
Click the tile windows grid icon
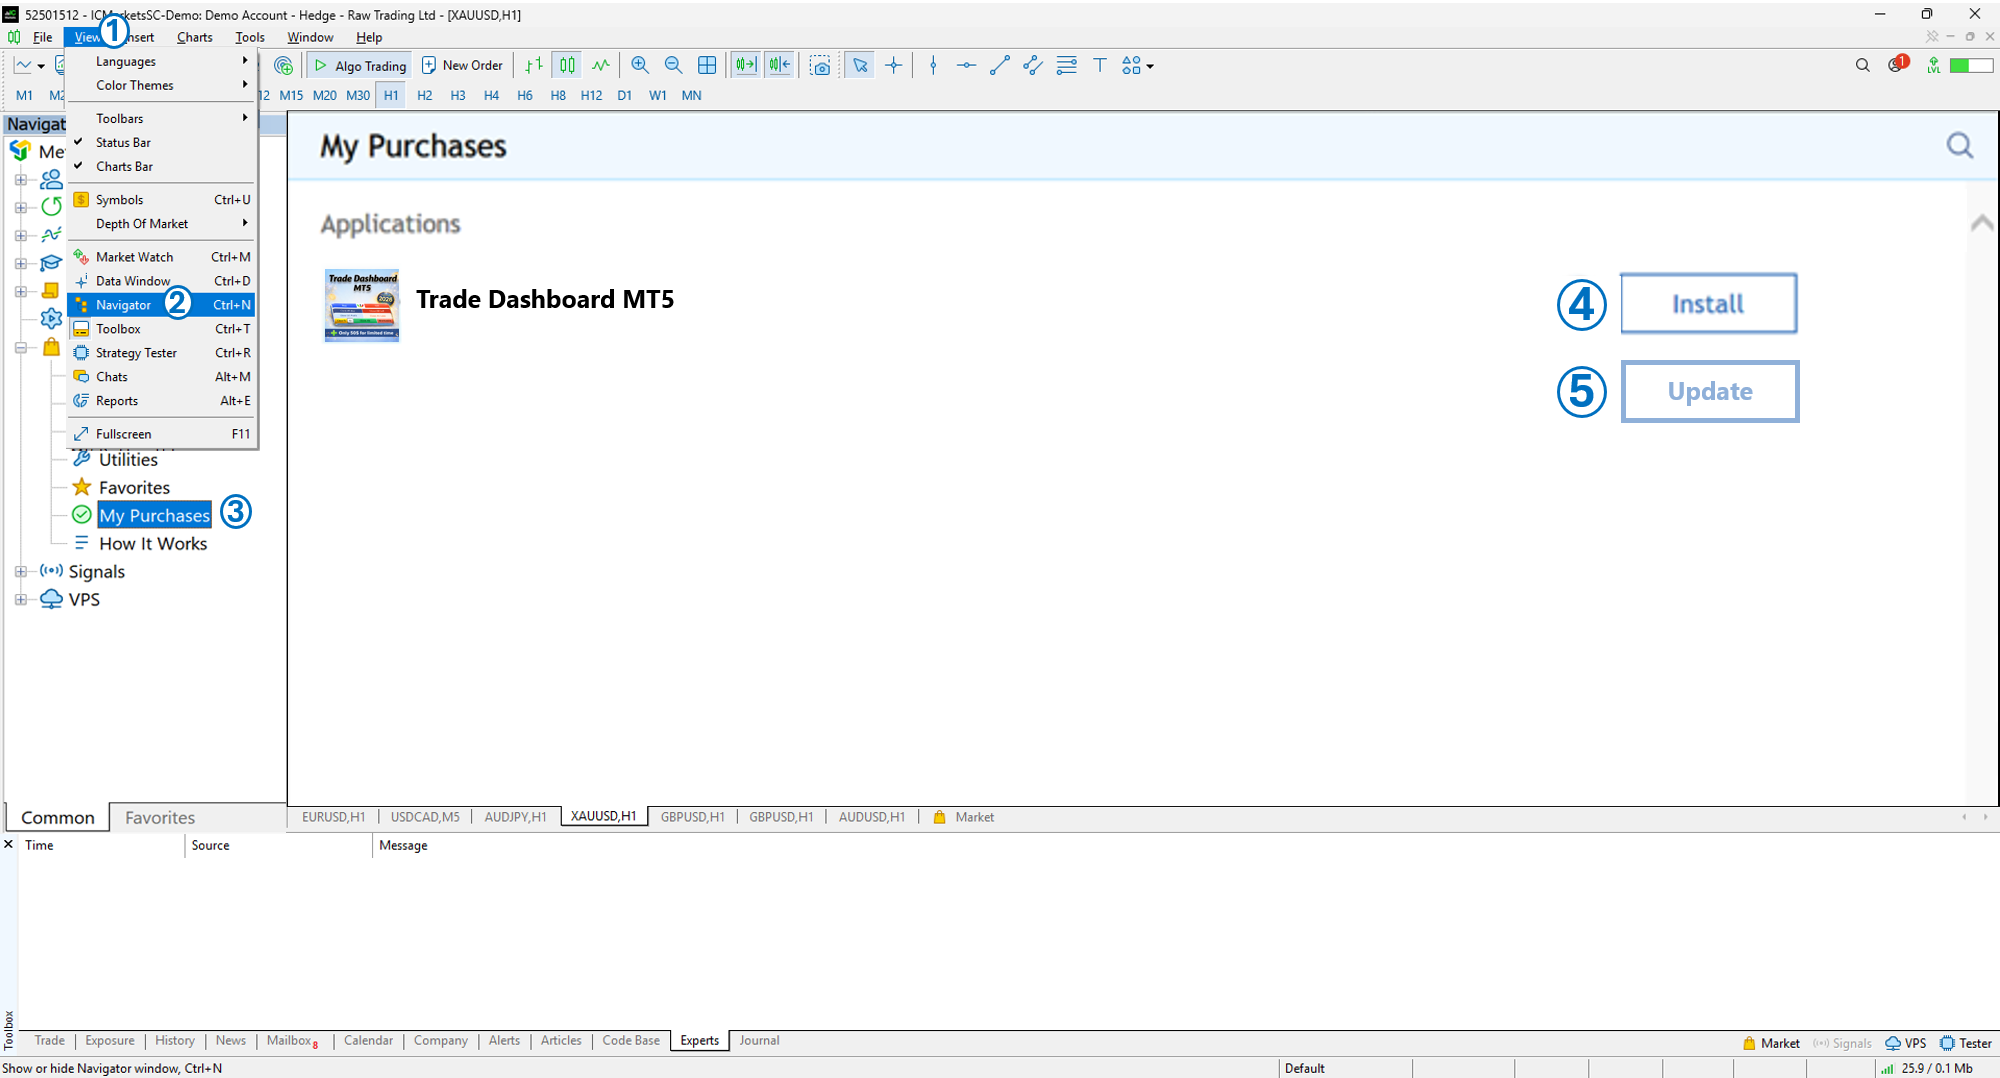click(x=707, y=65)
